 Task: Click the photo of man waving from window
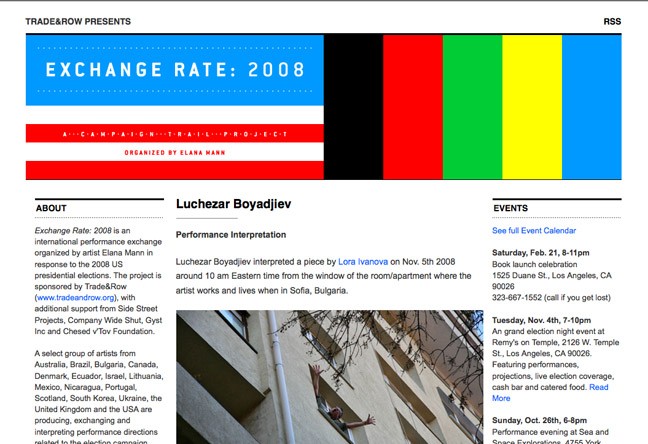point(315,376)
